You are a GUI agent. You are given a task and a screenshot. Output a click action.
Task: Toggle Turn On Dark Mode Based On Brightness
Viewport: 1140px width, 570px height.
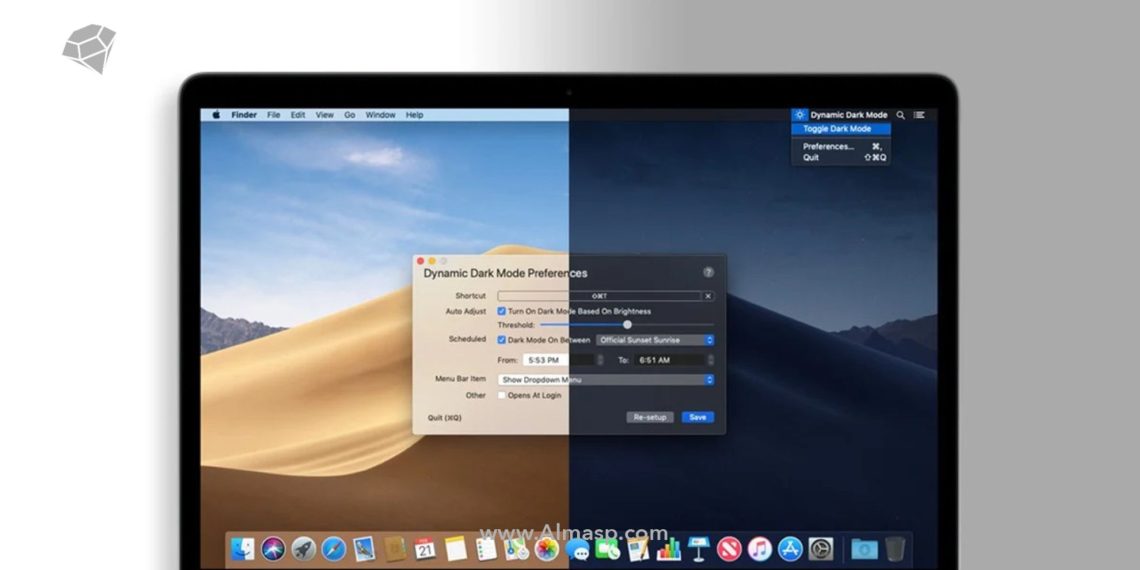[502, 311]
